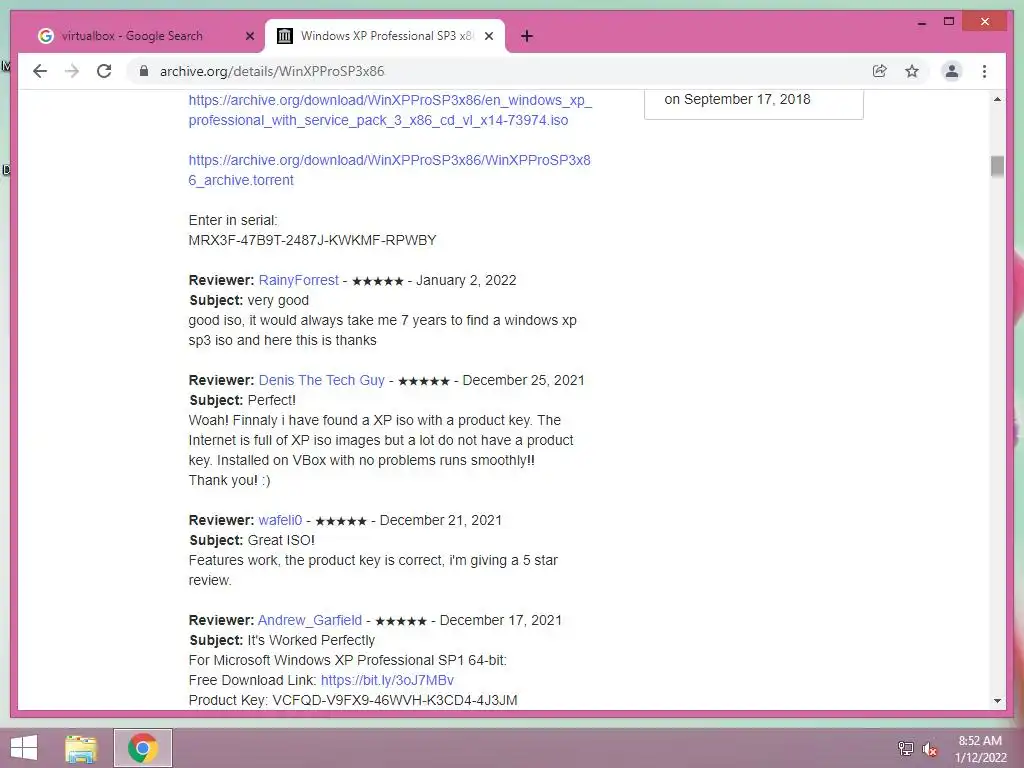The width and height of the screenshot is (1024, 768).
Task: Click the 'Subject: Great ISO!' line
Action: coord(252,540)
